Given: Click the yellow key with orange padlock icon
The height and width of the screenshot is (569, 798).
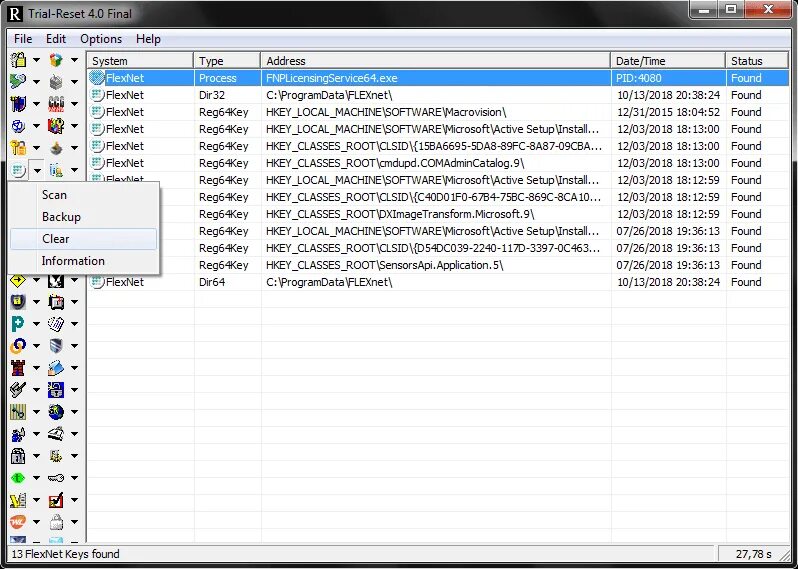Looking at the screenshot, I should tap(18, 148).
